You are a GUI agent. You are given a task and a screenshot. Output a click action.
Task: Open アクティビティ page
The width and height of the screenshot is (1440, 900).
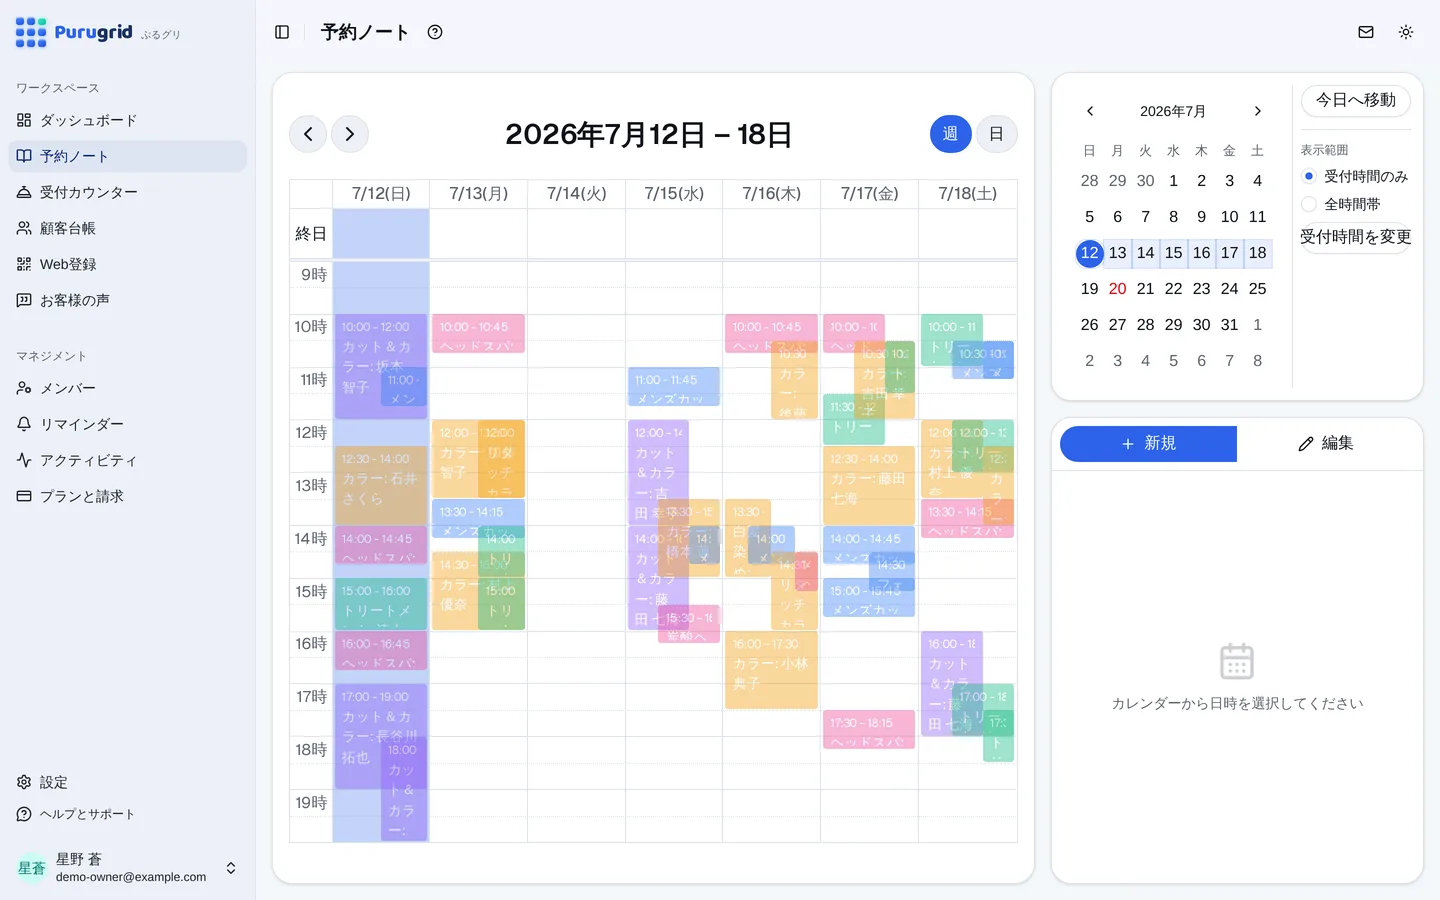pyautogui.click(x=128, y=460)
